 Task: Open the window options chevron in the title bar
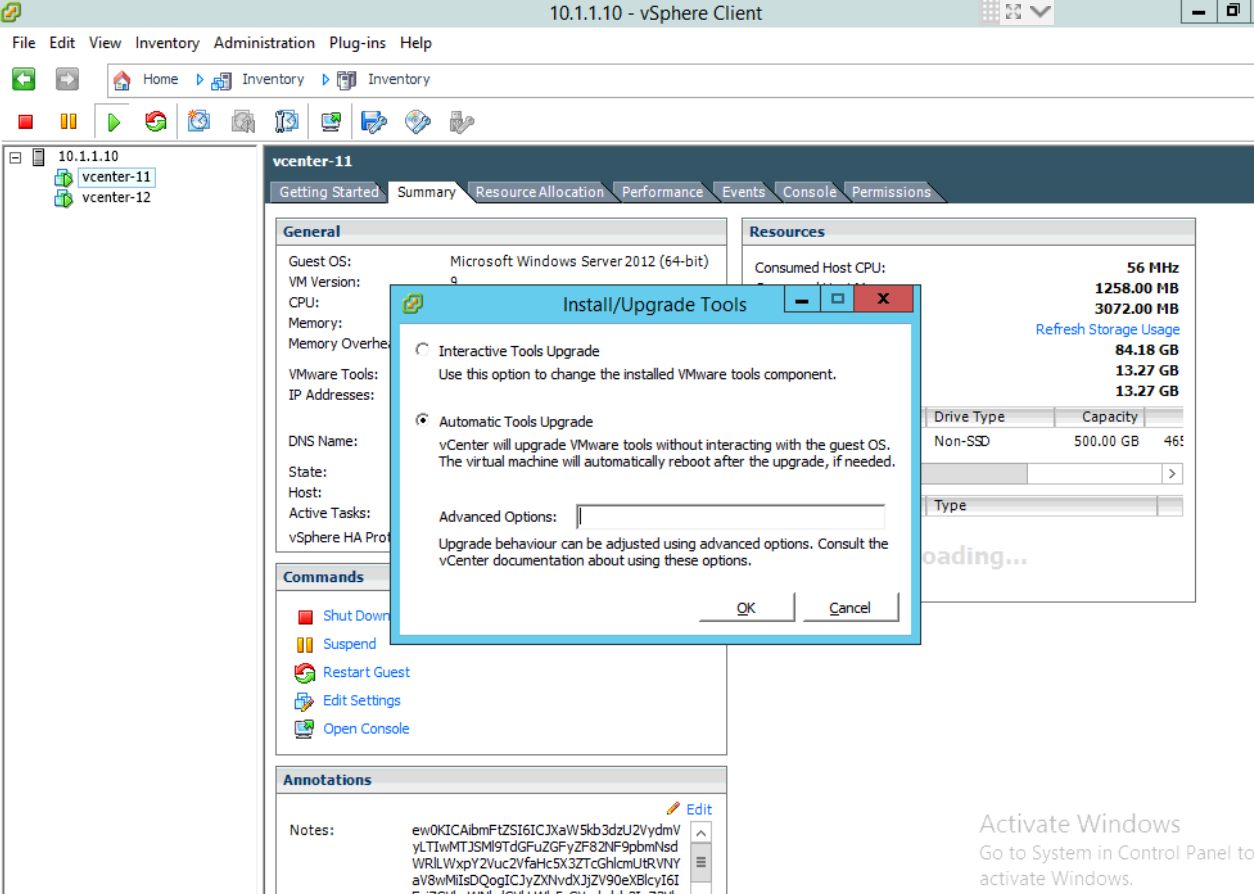point(1042,13)
